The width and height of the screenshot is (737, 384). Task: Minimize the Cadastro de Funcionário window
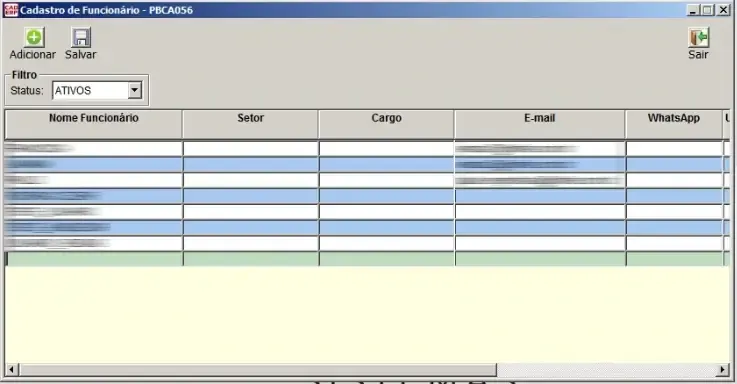tap(693, 10)
